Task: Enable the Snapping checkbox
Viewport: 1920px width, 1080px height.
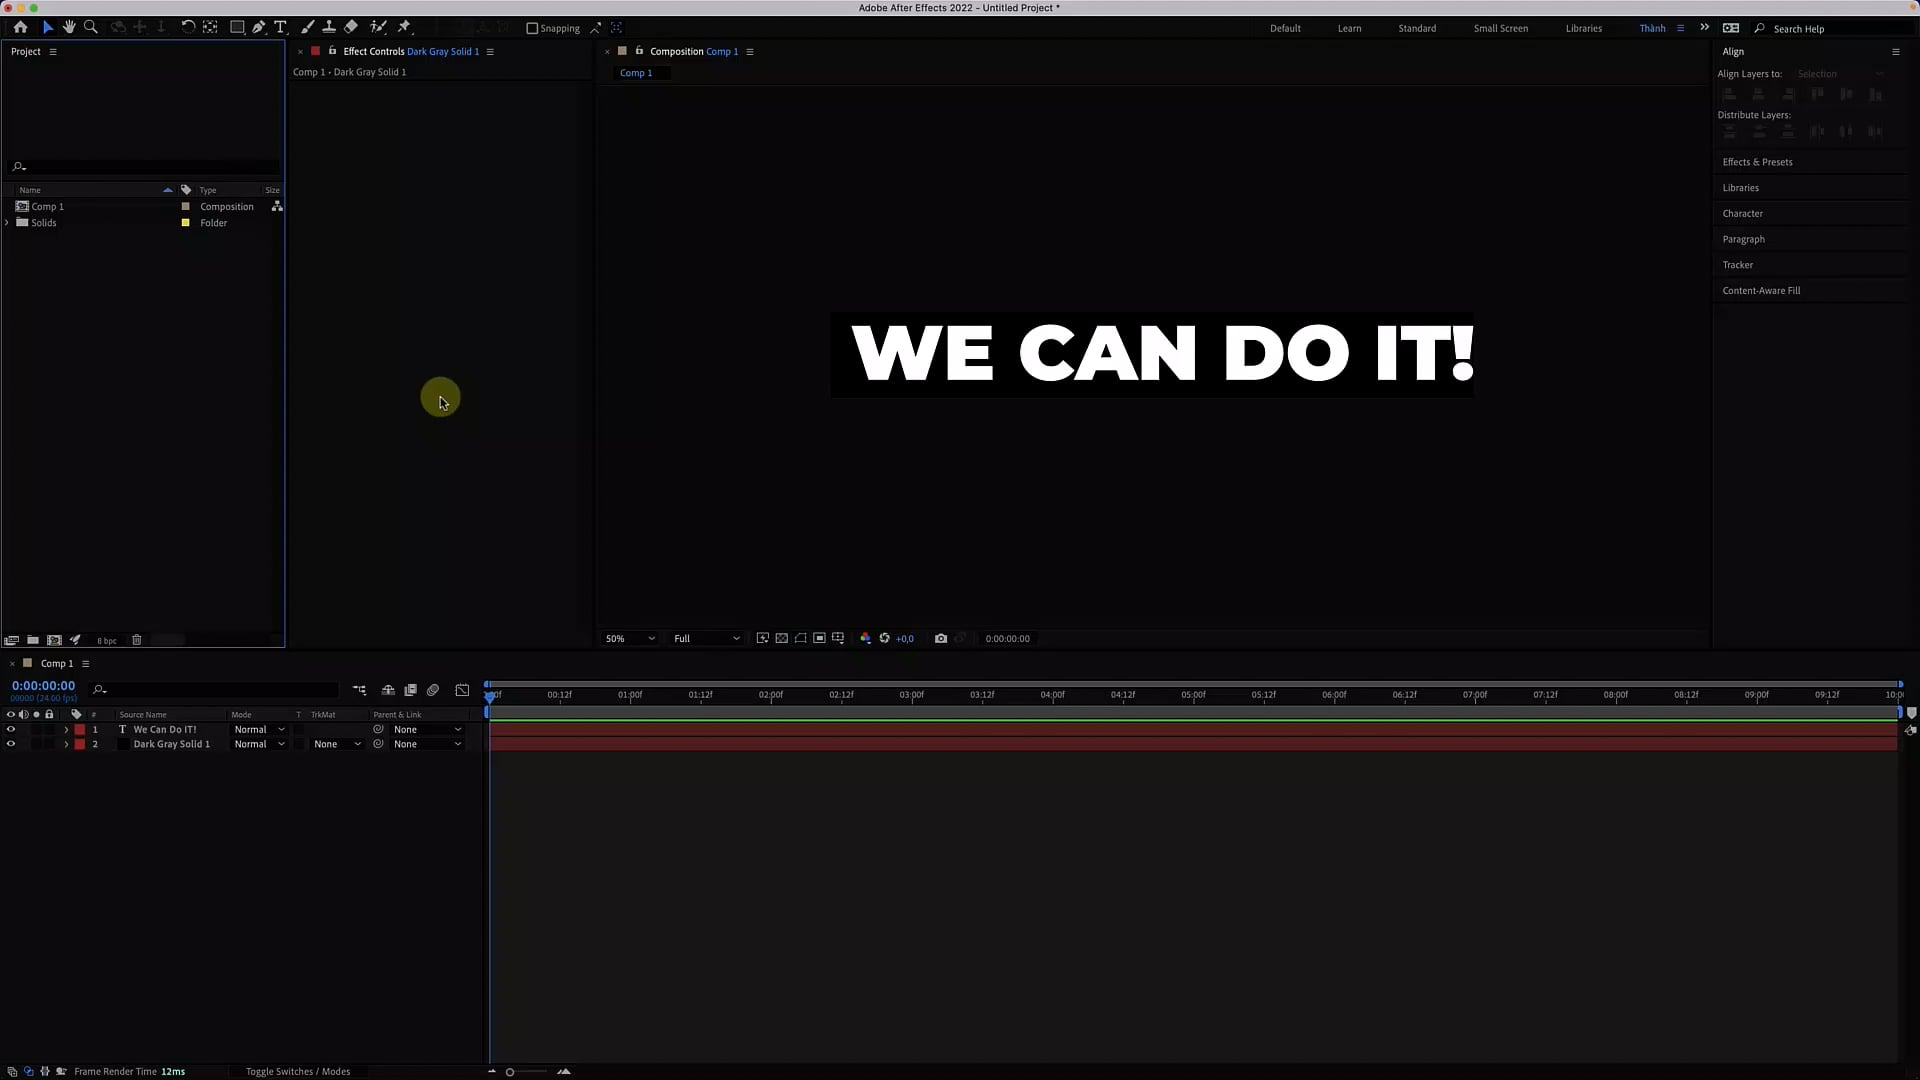Action: [532, 28]
